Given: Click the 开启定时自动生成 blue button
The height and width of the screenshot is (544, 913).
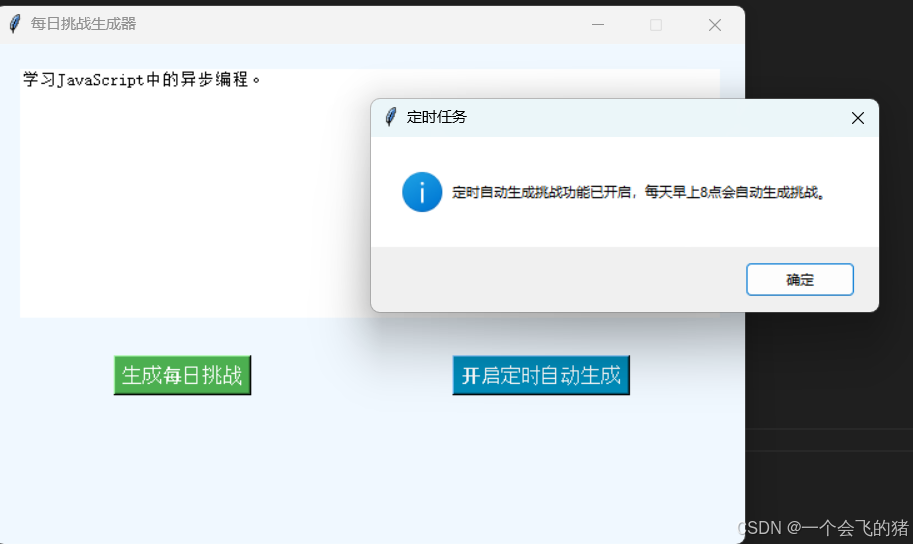Looking at the screenshot, I should [541, 375].
